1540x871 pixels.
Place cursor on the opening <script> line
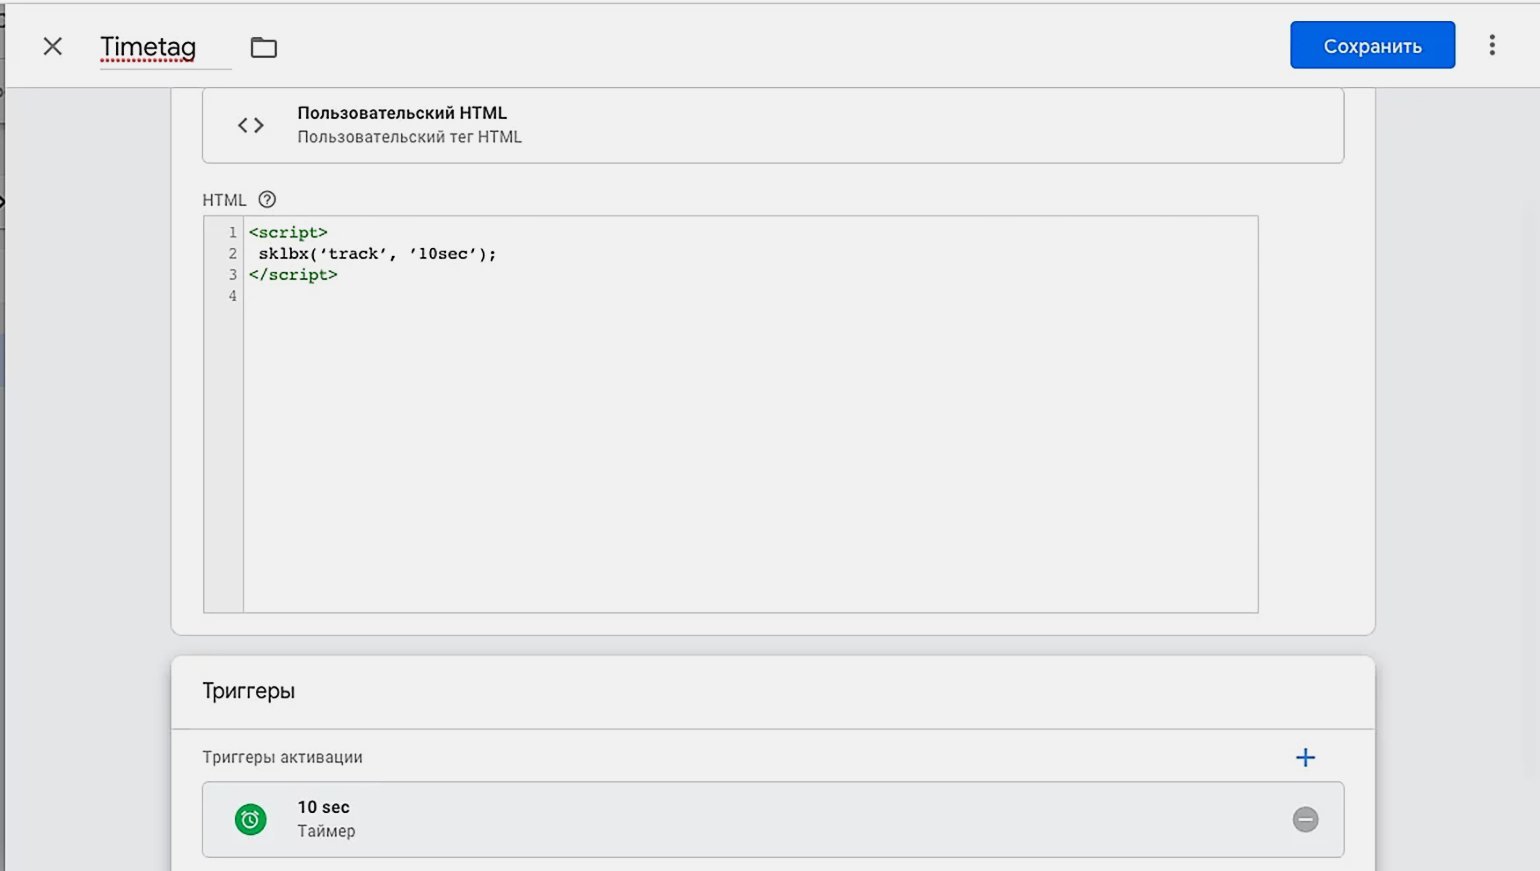click(x=288, y=233)
